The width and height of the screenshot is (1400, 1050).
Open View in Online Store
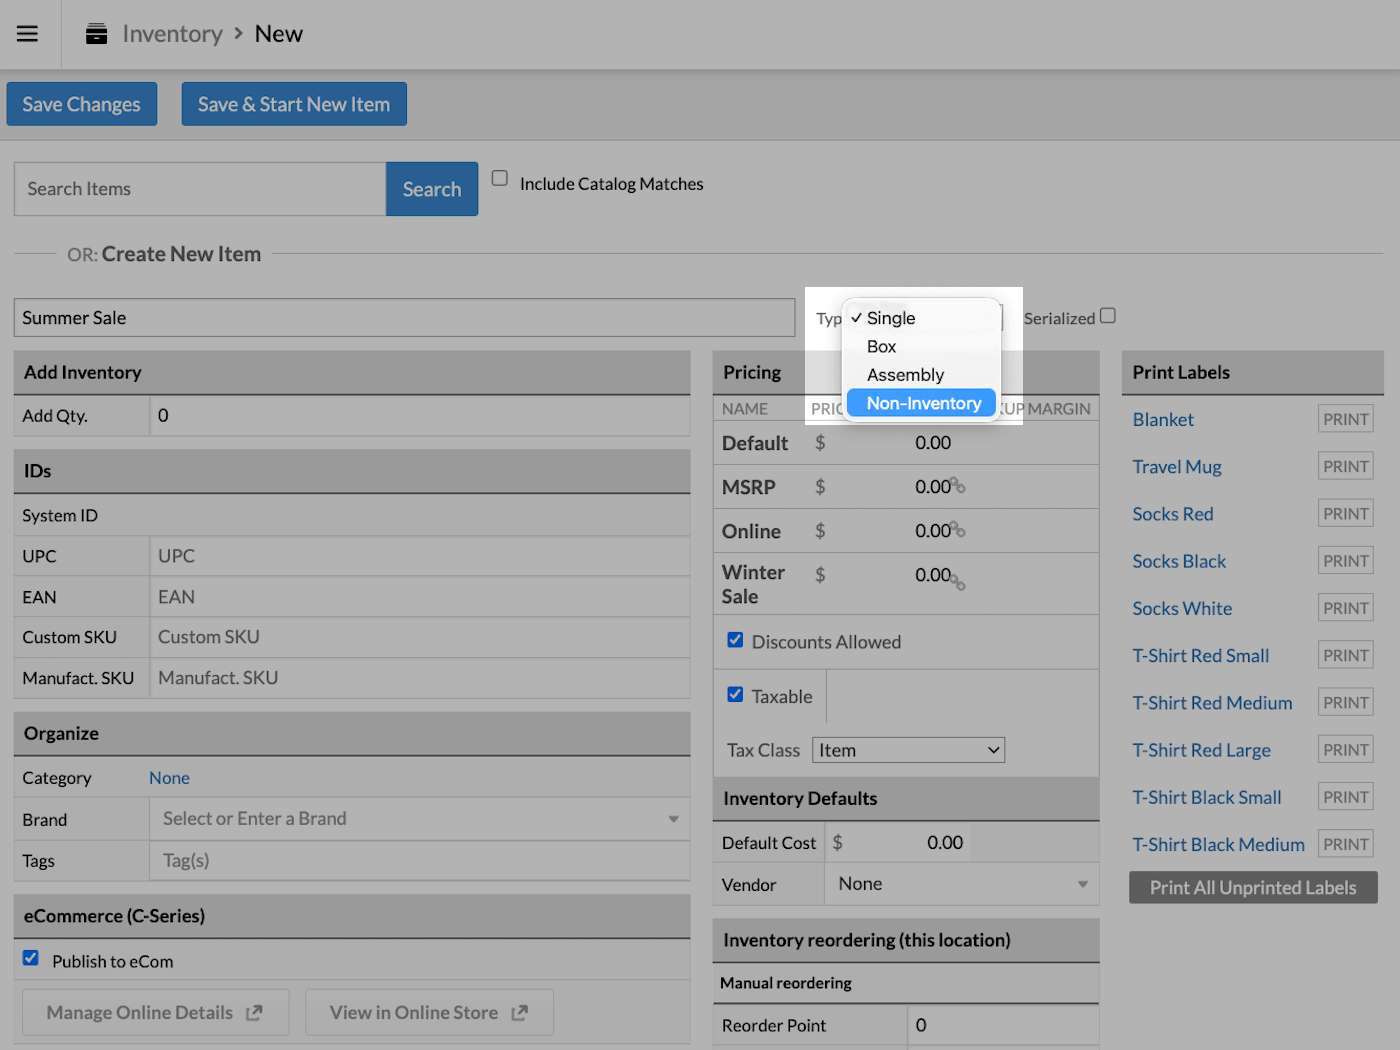[430, 1013]
